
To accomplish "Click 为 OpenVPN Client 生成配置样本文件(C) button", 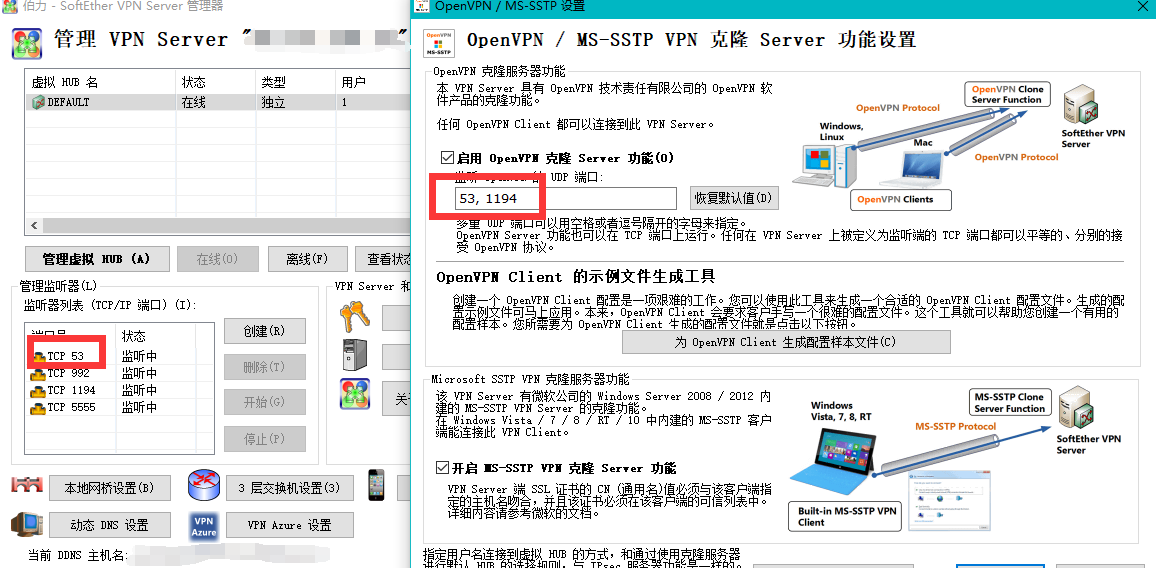I will 786,342.
